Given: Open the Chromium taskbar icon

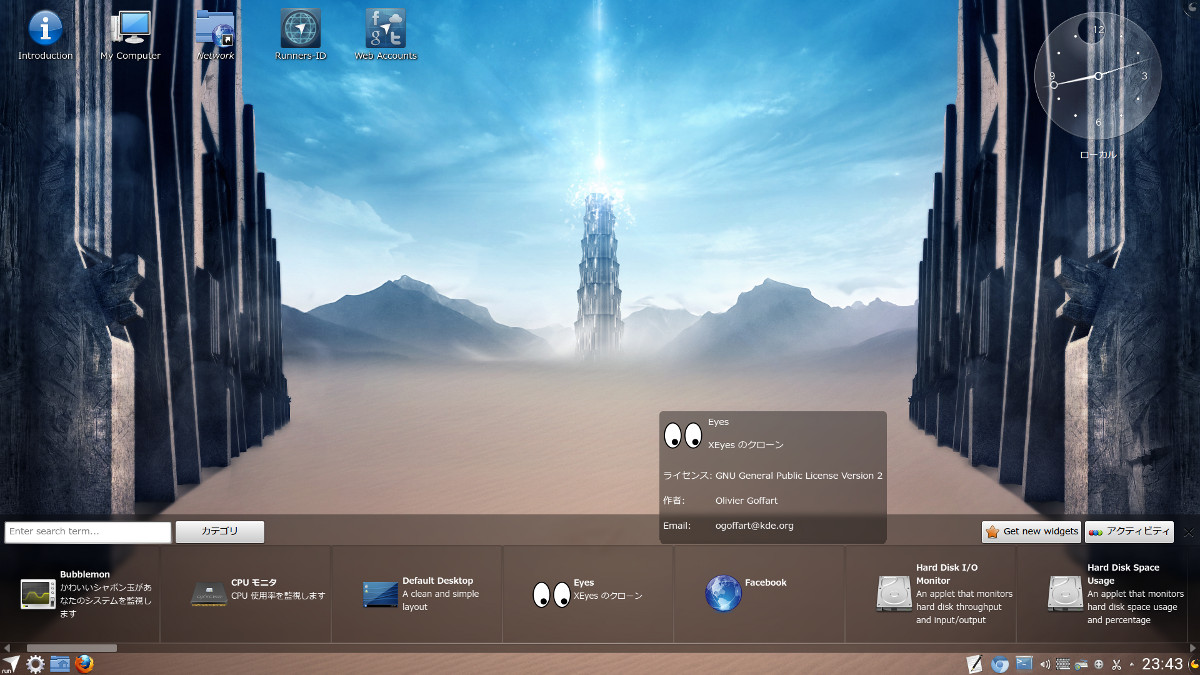Looking at the screenshot, I should [999, 664].
